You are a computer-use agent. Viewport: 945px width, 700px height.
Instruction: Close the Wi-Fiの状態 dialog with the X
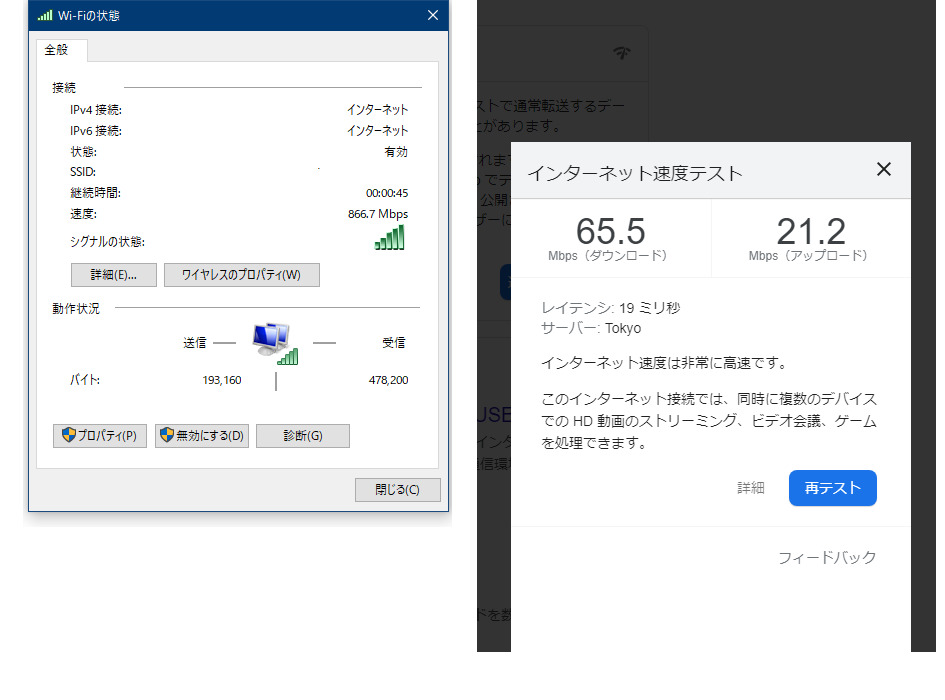click(x=433, y=15)
